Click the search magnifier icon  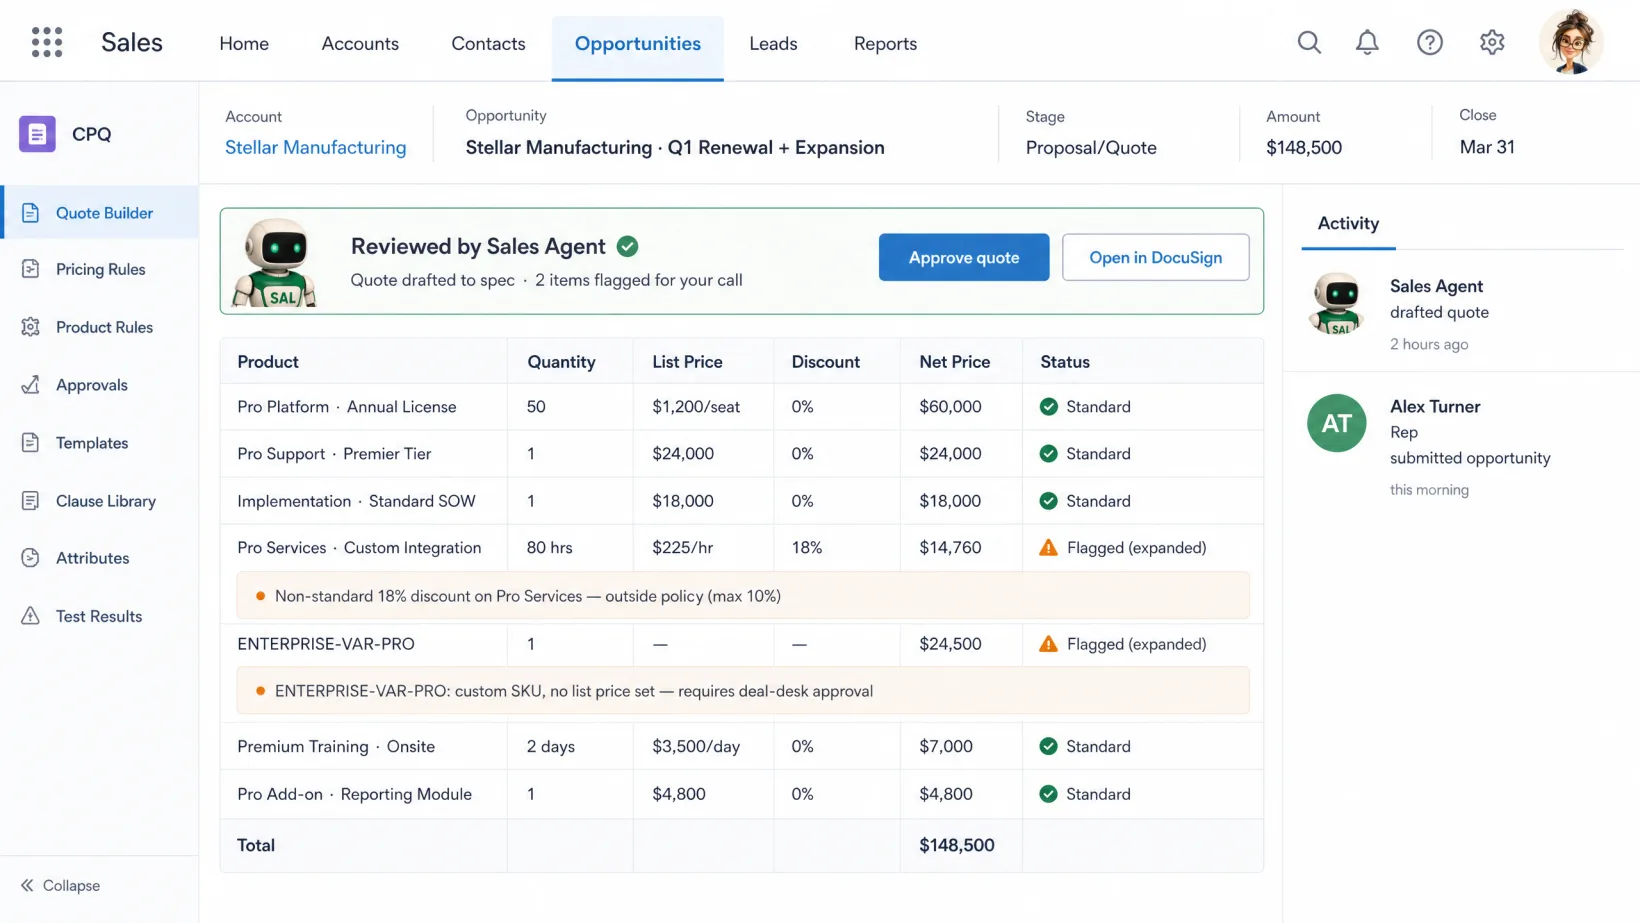click(1309, 42)
